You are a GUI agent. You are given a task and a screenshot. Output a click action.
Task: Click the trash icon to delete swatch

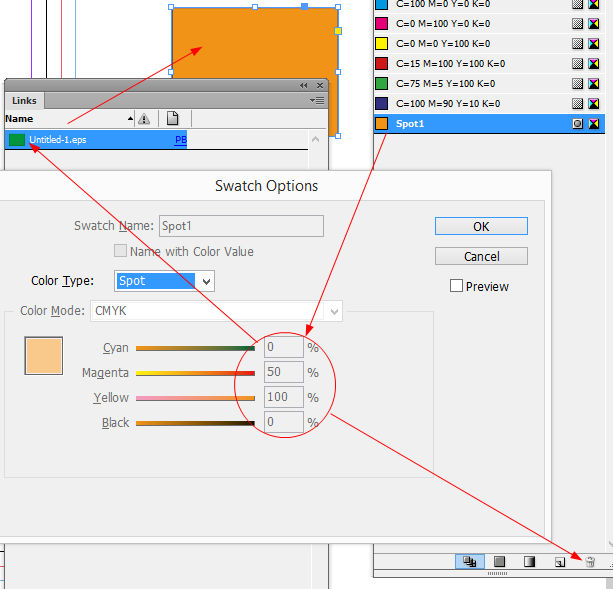590,562
